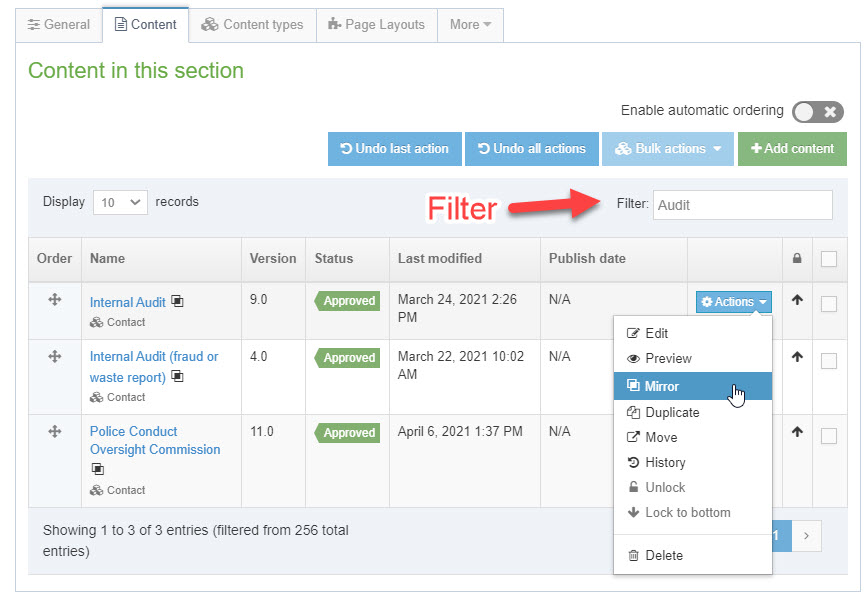Click the lock icon column header
Image resolution: width=864 pixels, height=593 pixels.
[x=797, y=258]
